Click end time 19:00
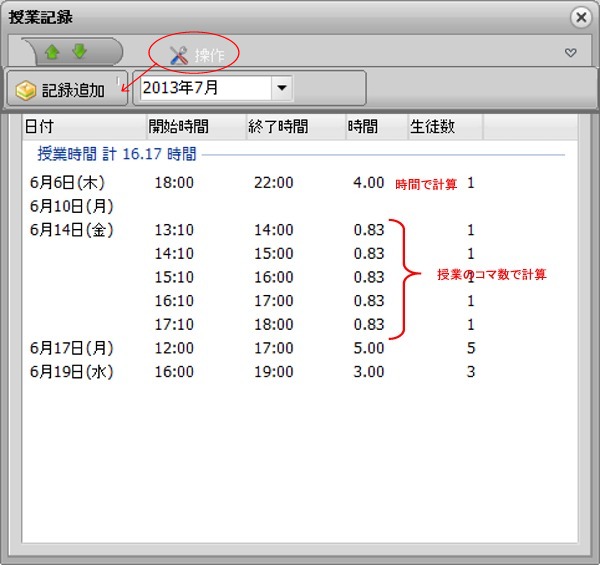The width and height of the screenshot is (600, 565). [x=274, y=372]
